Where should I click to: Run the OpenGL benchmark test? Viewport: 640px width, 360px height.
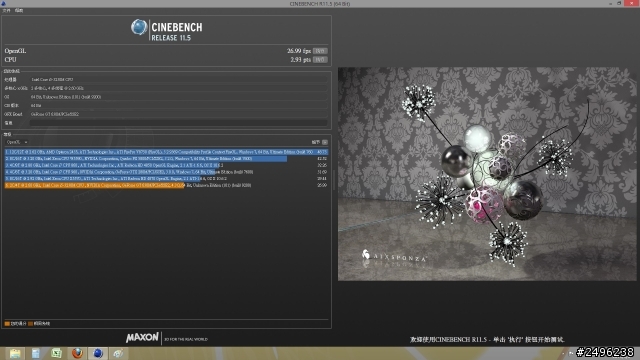coord(320,51)
